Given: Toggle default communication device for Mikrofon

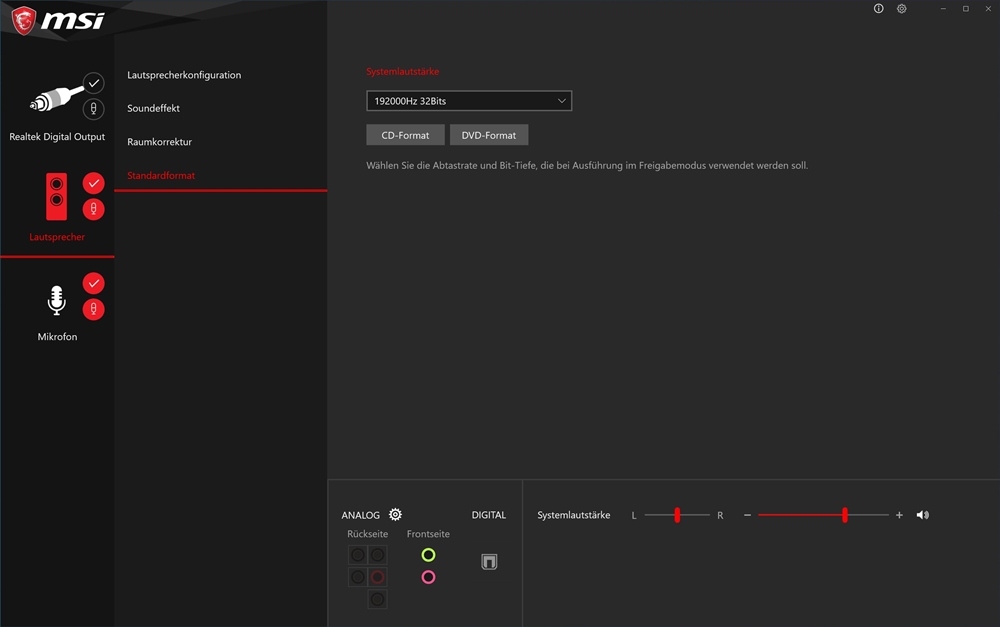Looking at the screenshot, I should click(94, 309).
